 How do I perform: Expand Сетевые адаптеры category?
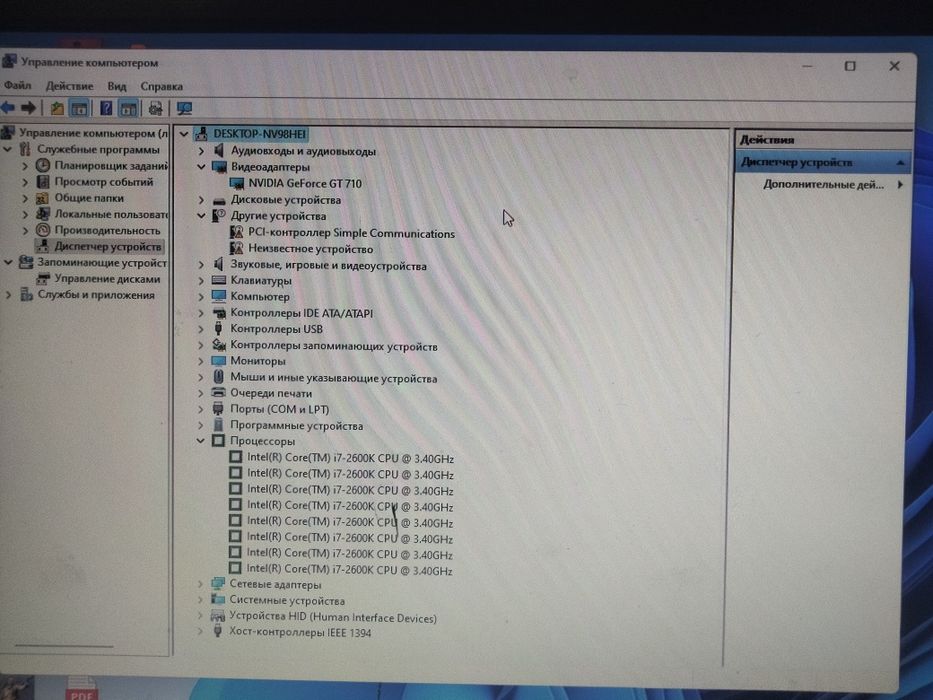point(201,585)
